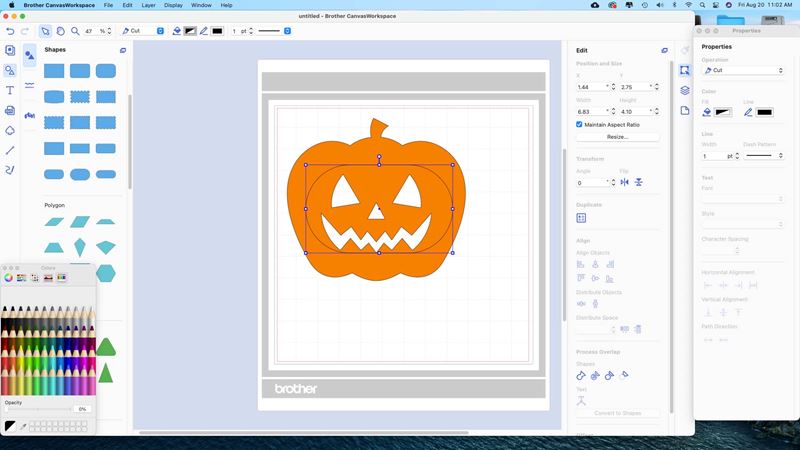The image size is (800, 450).
Task: Click the flip horizontal icon under Transform
Action: pyautogui.click(x=624, y=182)
